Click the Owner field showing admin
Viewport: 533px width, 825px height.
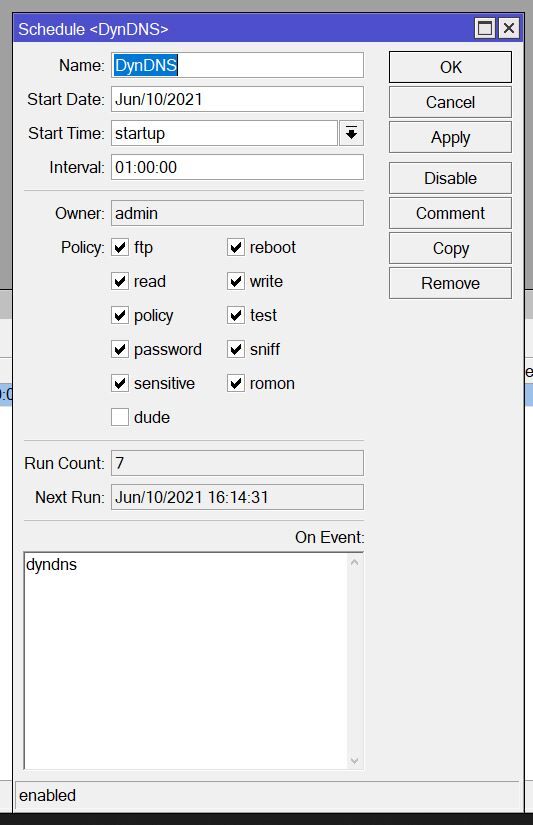(x=237, y=213)
